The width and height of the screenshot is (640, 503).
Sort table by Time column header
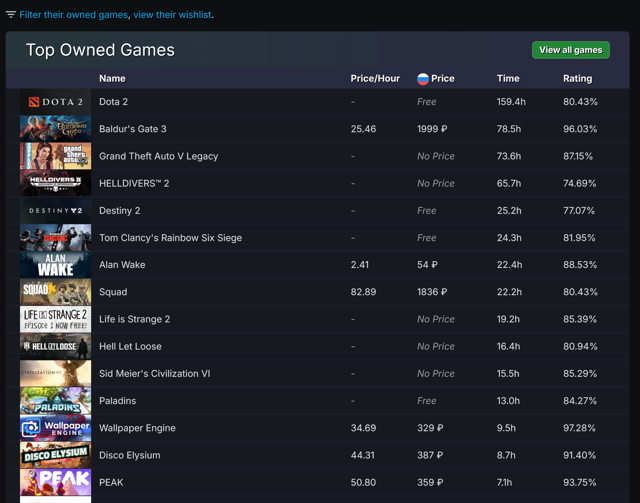(x=508, y=78)
